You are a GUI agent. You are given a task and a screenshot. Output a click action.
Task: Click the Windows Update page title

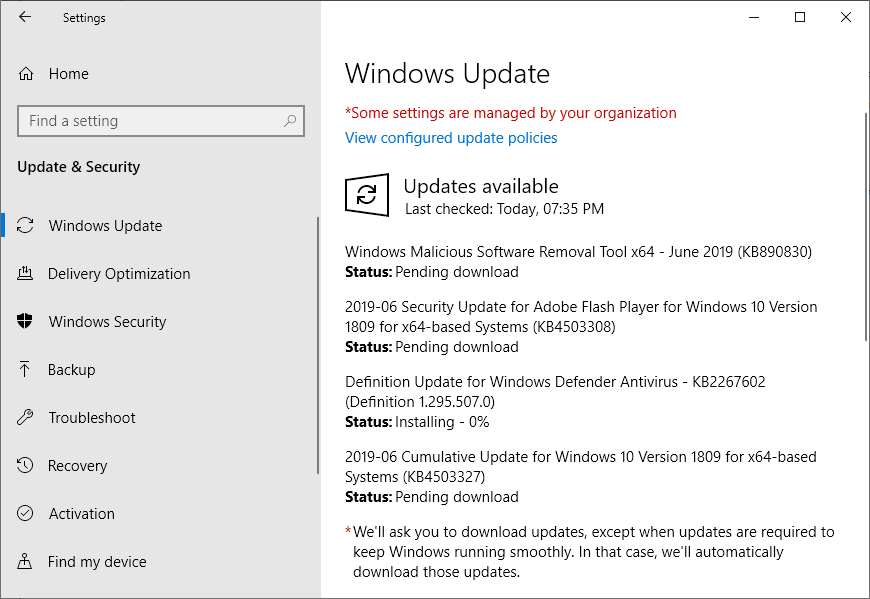tap(447, 74)
